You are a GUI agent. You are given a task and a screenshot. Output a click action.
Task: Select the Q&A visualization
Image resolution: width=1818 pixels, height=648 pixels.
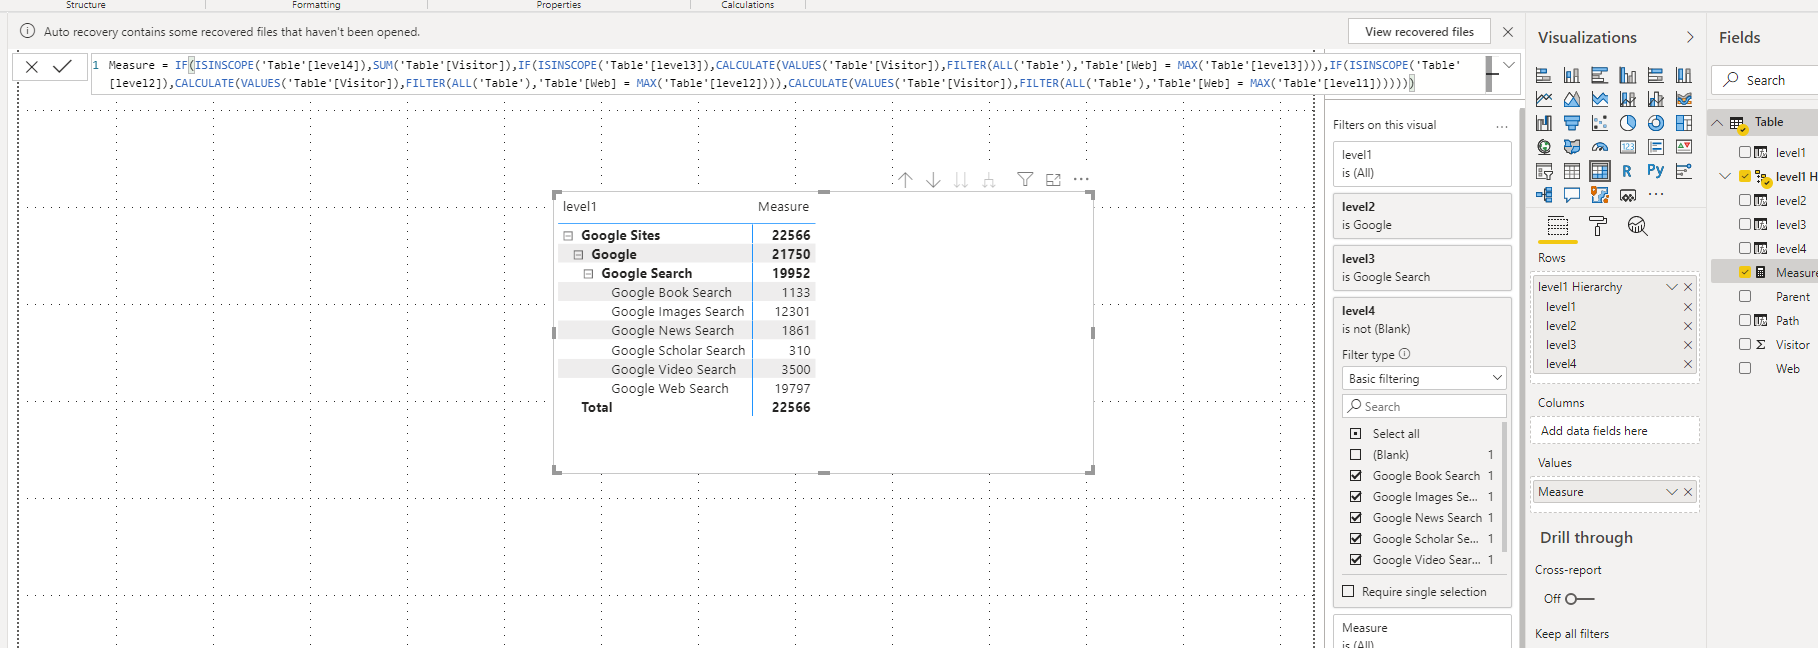(x=1572, y=195)
